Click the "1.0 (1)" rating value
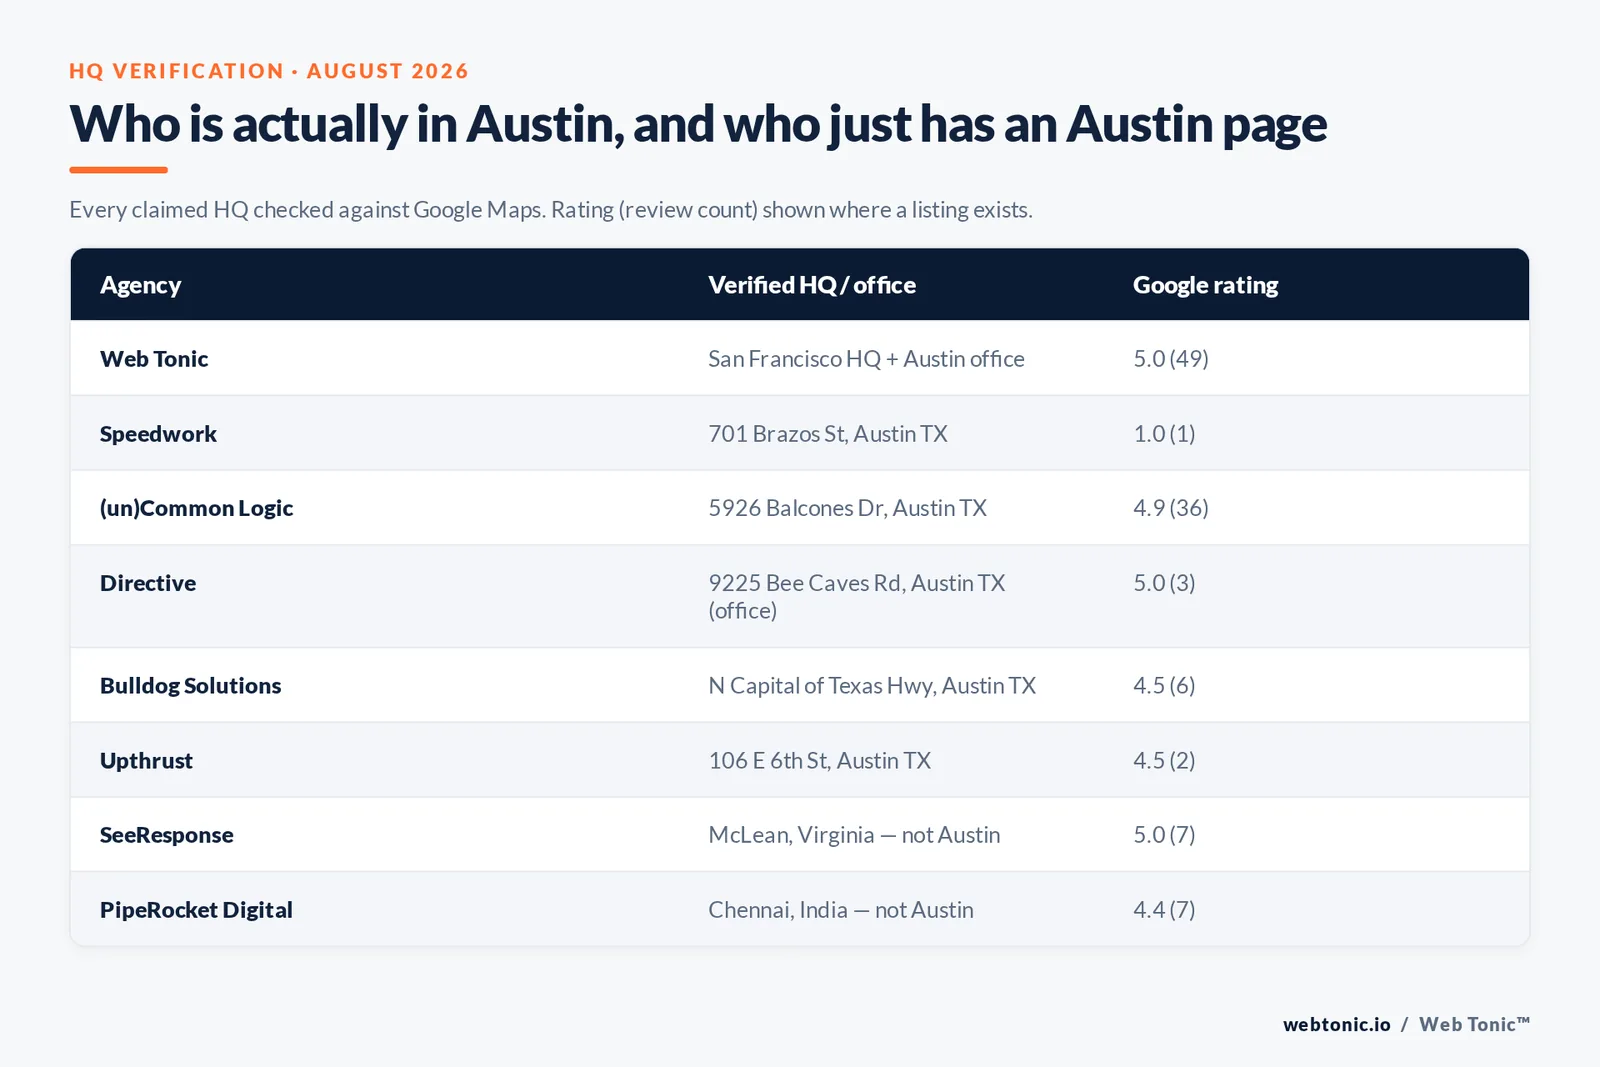Screen dimensions: 1600x1067 pos(1164,434)
